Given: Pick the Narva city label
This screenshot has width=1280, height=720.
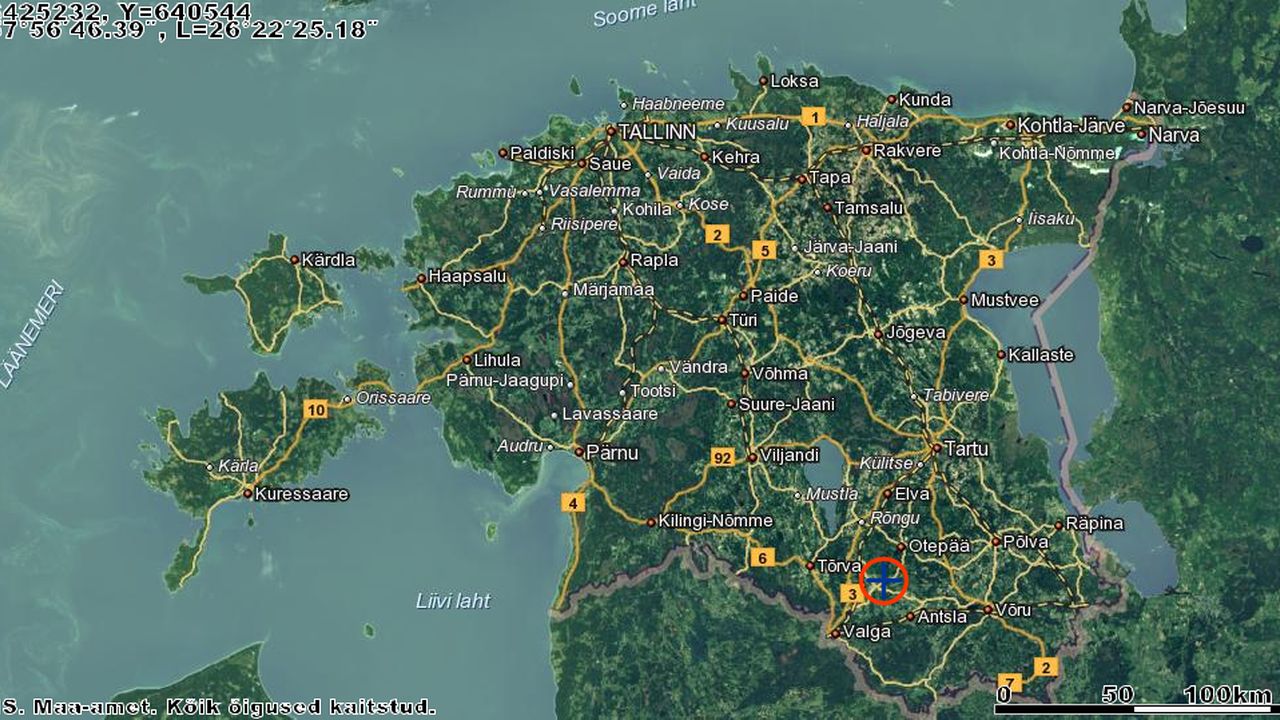Looking at the screenshot, I should click(x=1174, y=134).
